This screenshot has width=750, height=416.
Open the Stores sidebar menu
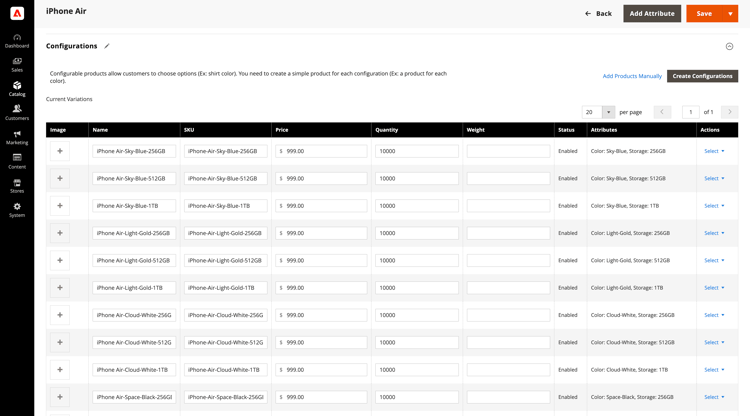(17, 186)
